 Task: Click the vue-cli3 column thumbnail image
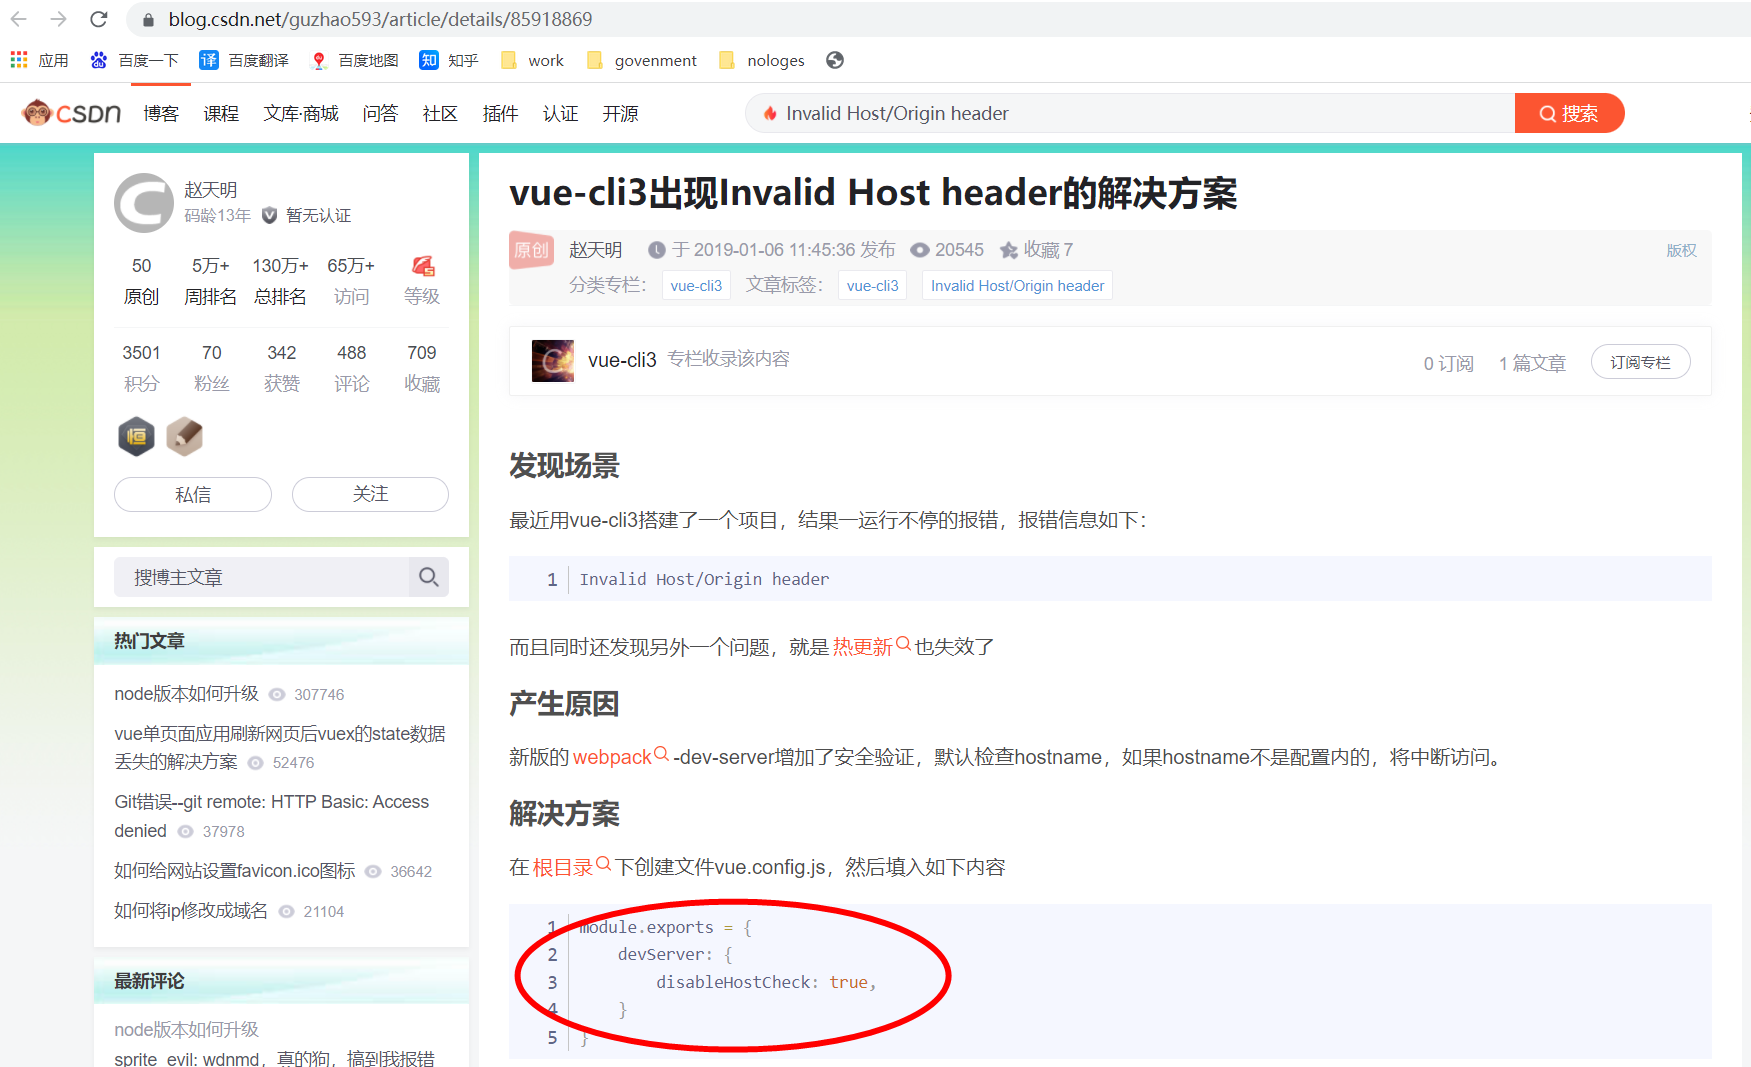[553, 360]
